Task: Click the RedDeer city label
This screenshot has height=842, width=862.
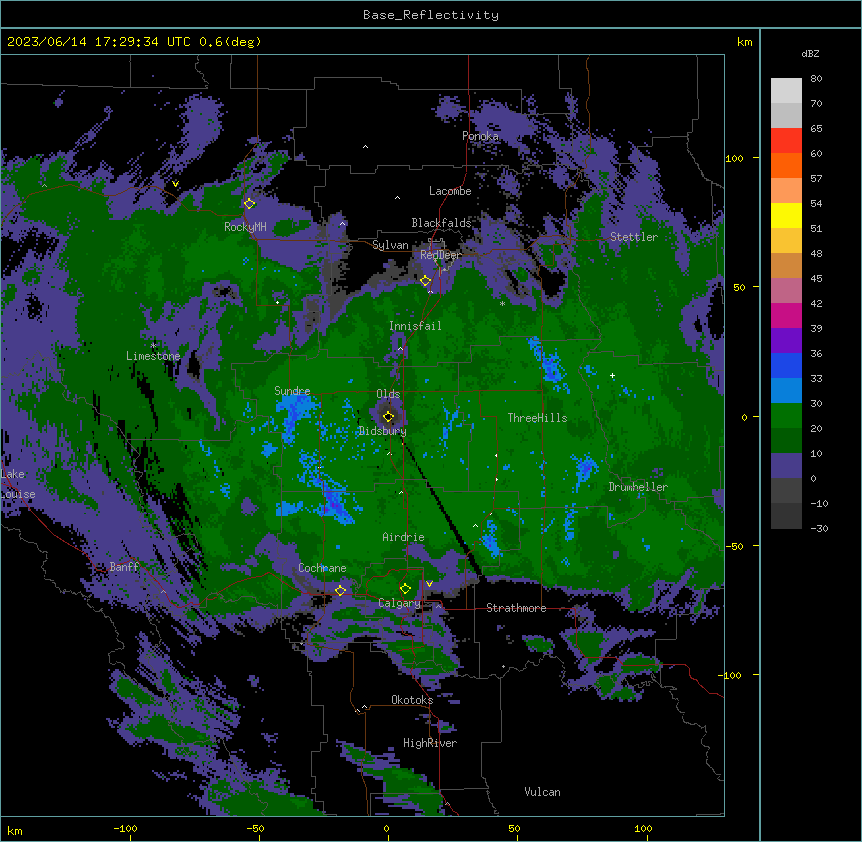Action: click(441, 255)
